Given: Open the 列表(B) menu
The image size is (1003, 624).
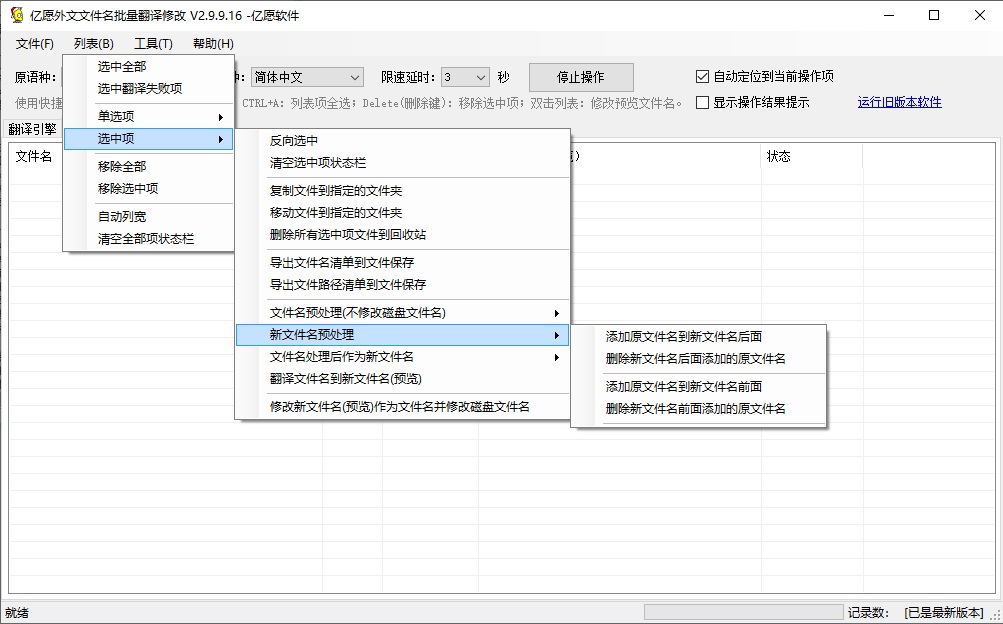Looking at the screenshot, I should [x=93, y=43].
